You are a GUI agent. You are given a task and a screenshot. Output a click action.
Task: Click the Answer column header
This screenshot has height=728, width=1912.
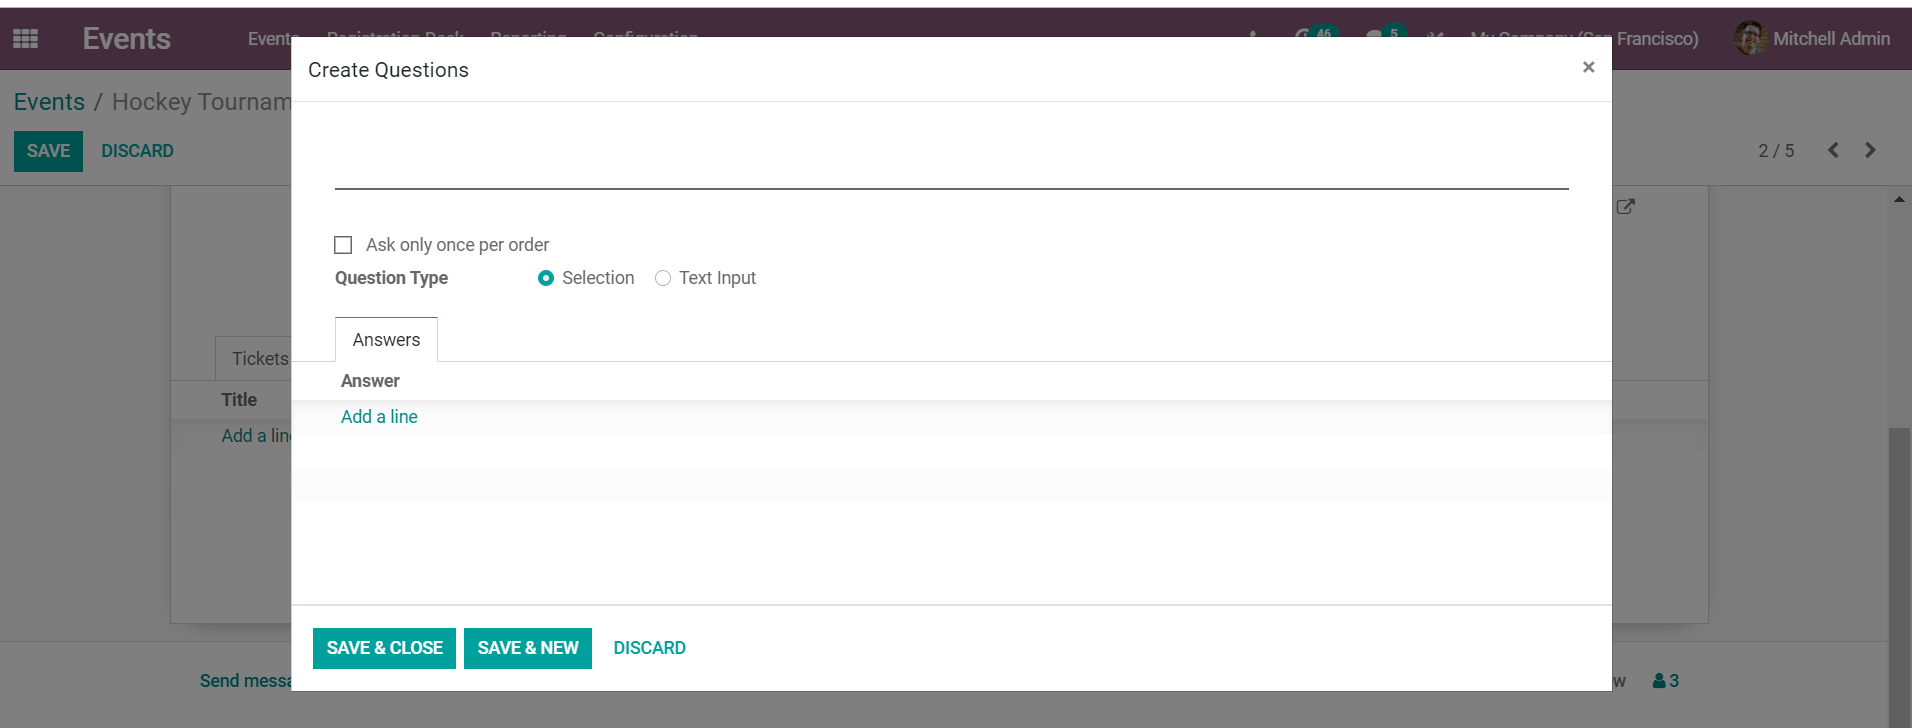(370, 381)
